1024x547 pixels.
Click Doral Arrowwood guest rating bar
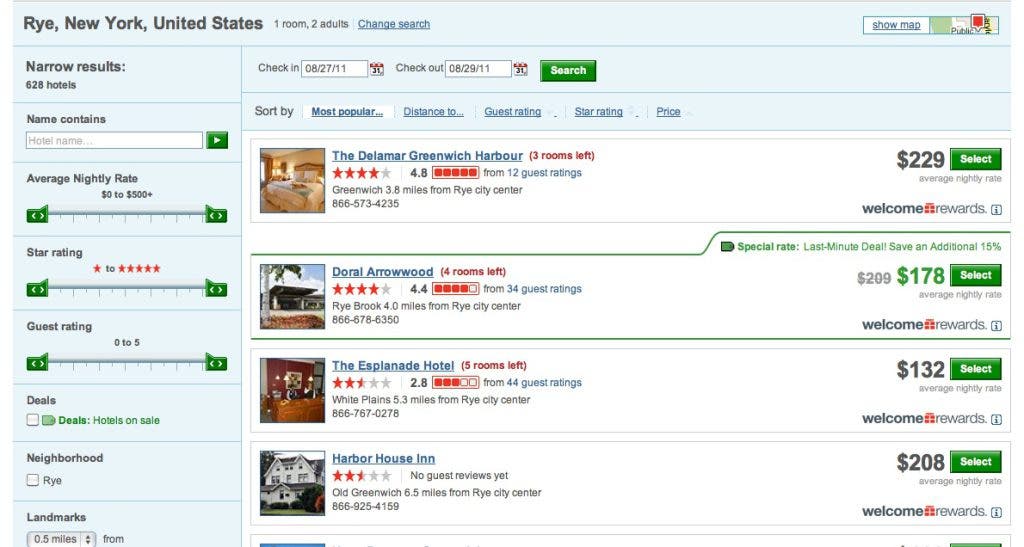pyautogui.click(x=455, y=289)
